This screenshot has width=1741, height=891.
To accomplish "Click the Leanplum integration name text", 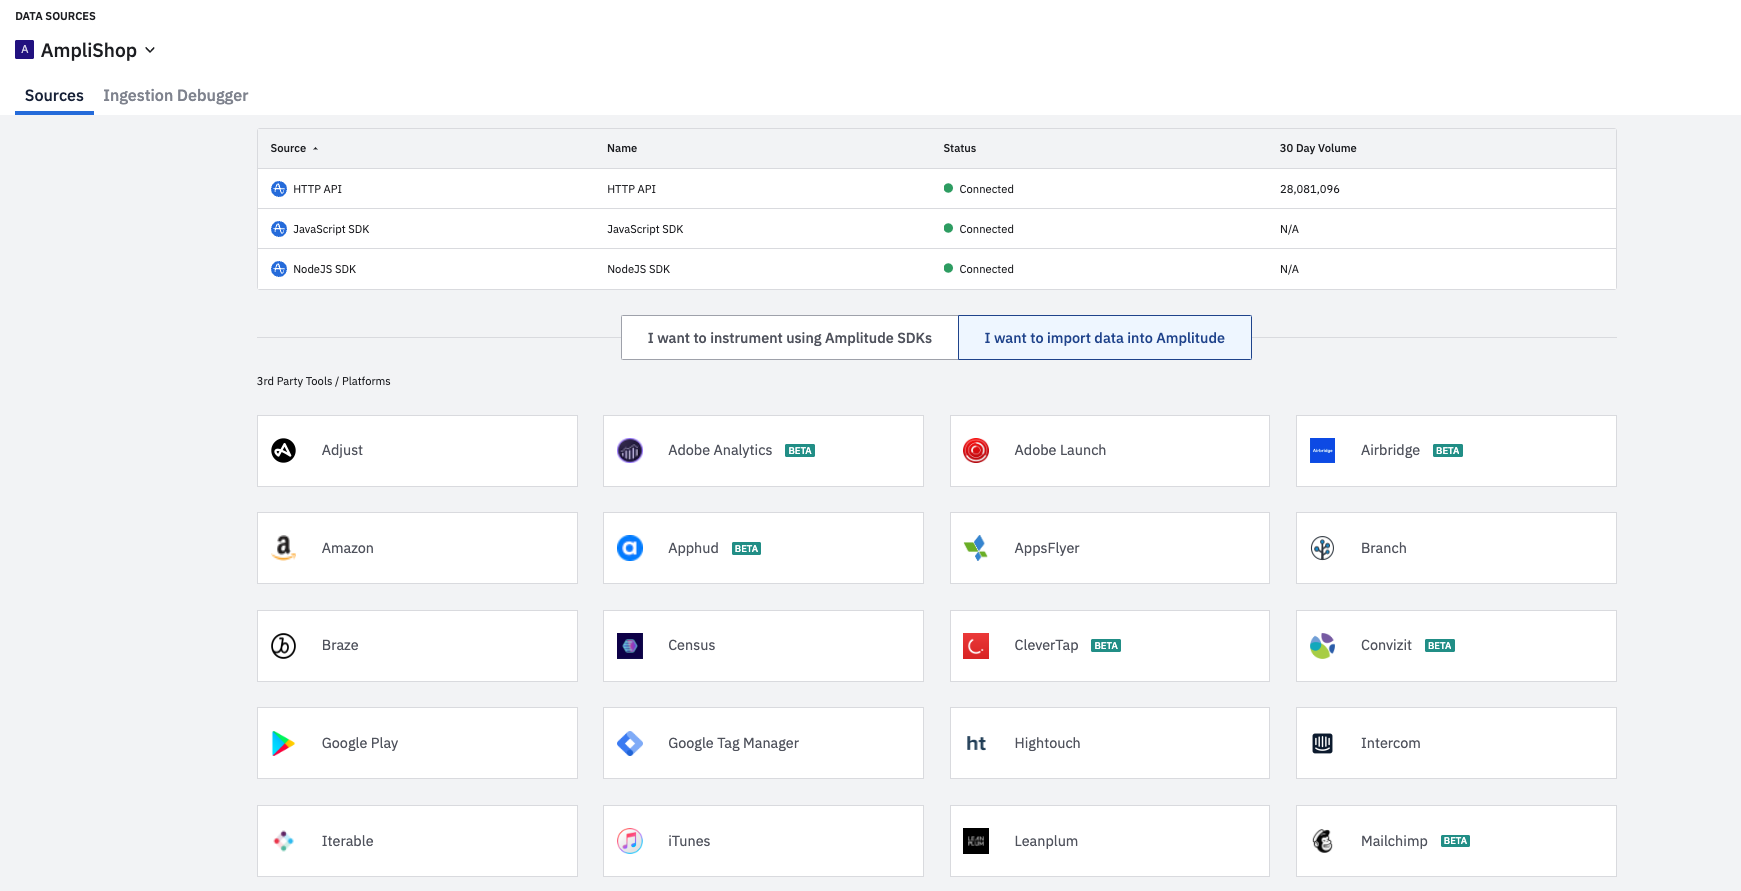I will click(1046, 841).
